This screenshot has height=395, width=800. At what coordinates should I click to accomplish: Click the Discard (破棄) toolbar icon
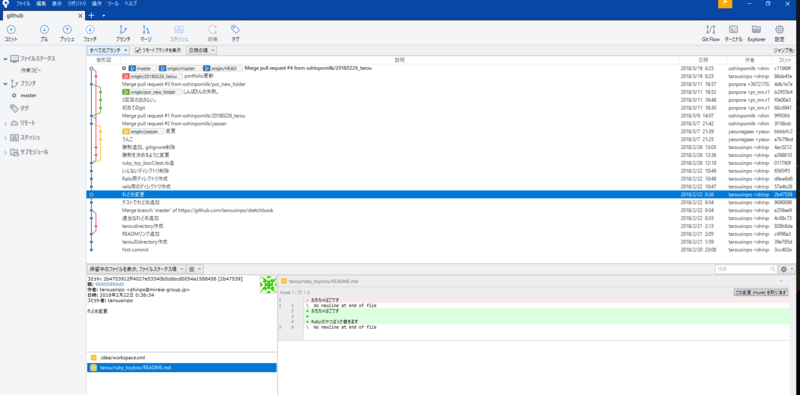pyautogui.click(x=213, y=30)
